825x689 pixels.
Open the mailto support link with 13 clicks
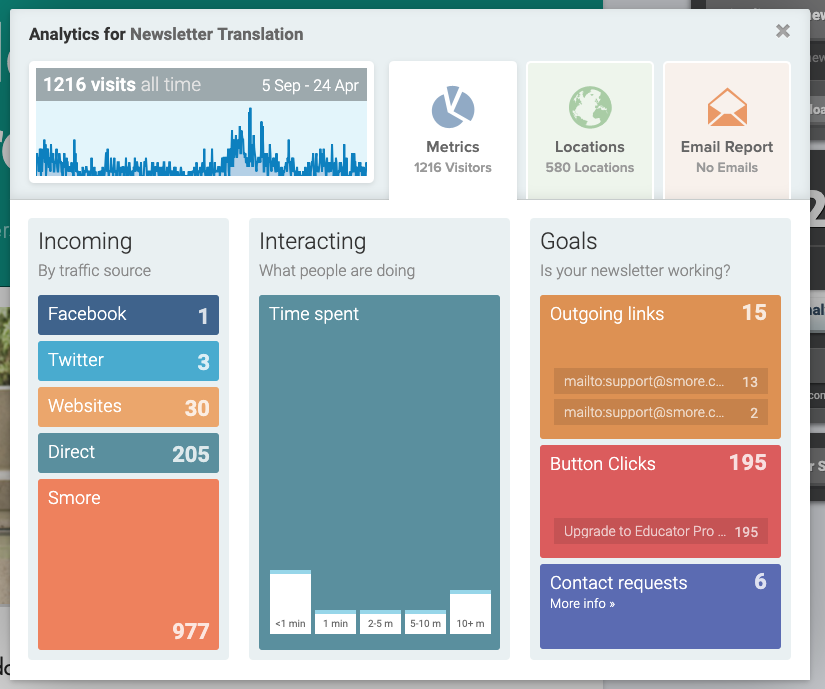[661, 381]
